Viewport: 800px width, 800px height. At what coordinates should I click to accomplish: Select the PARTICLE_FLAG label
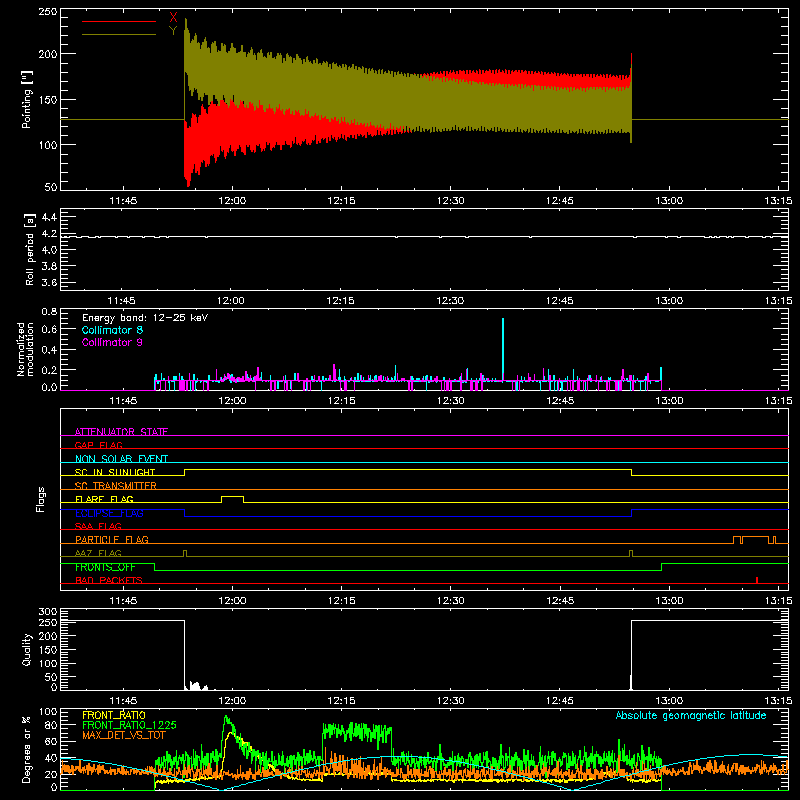click(112, 539)
